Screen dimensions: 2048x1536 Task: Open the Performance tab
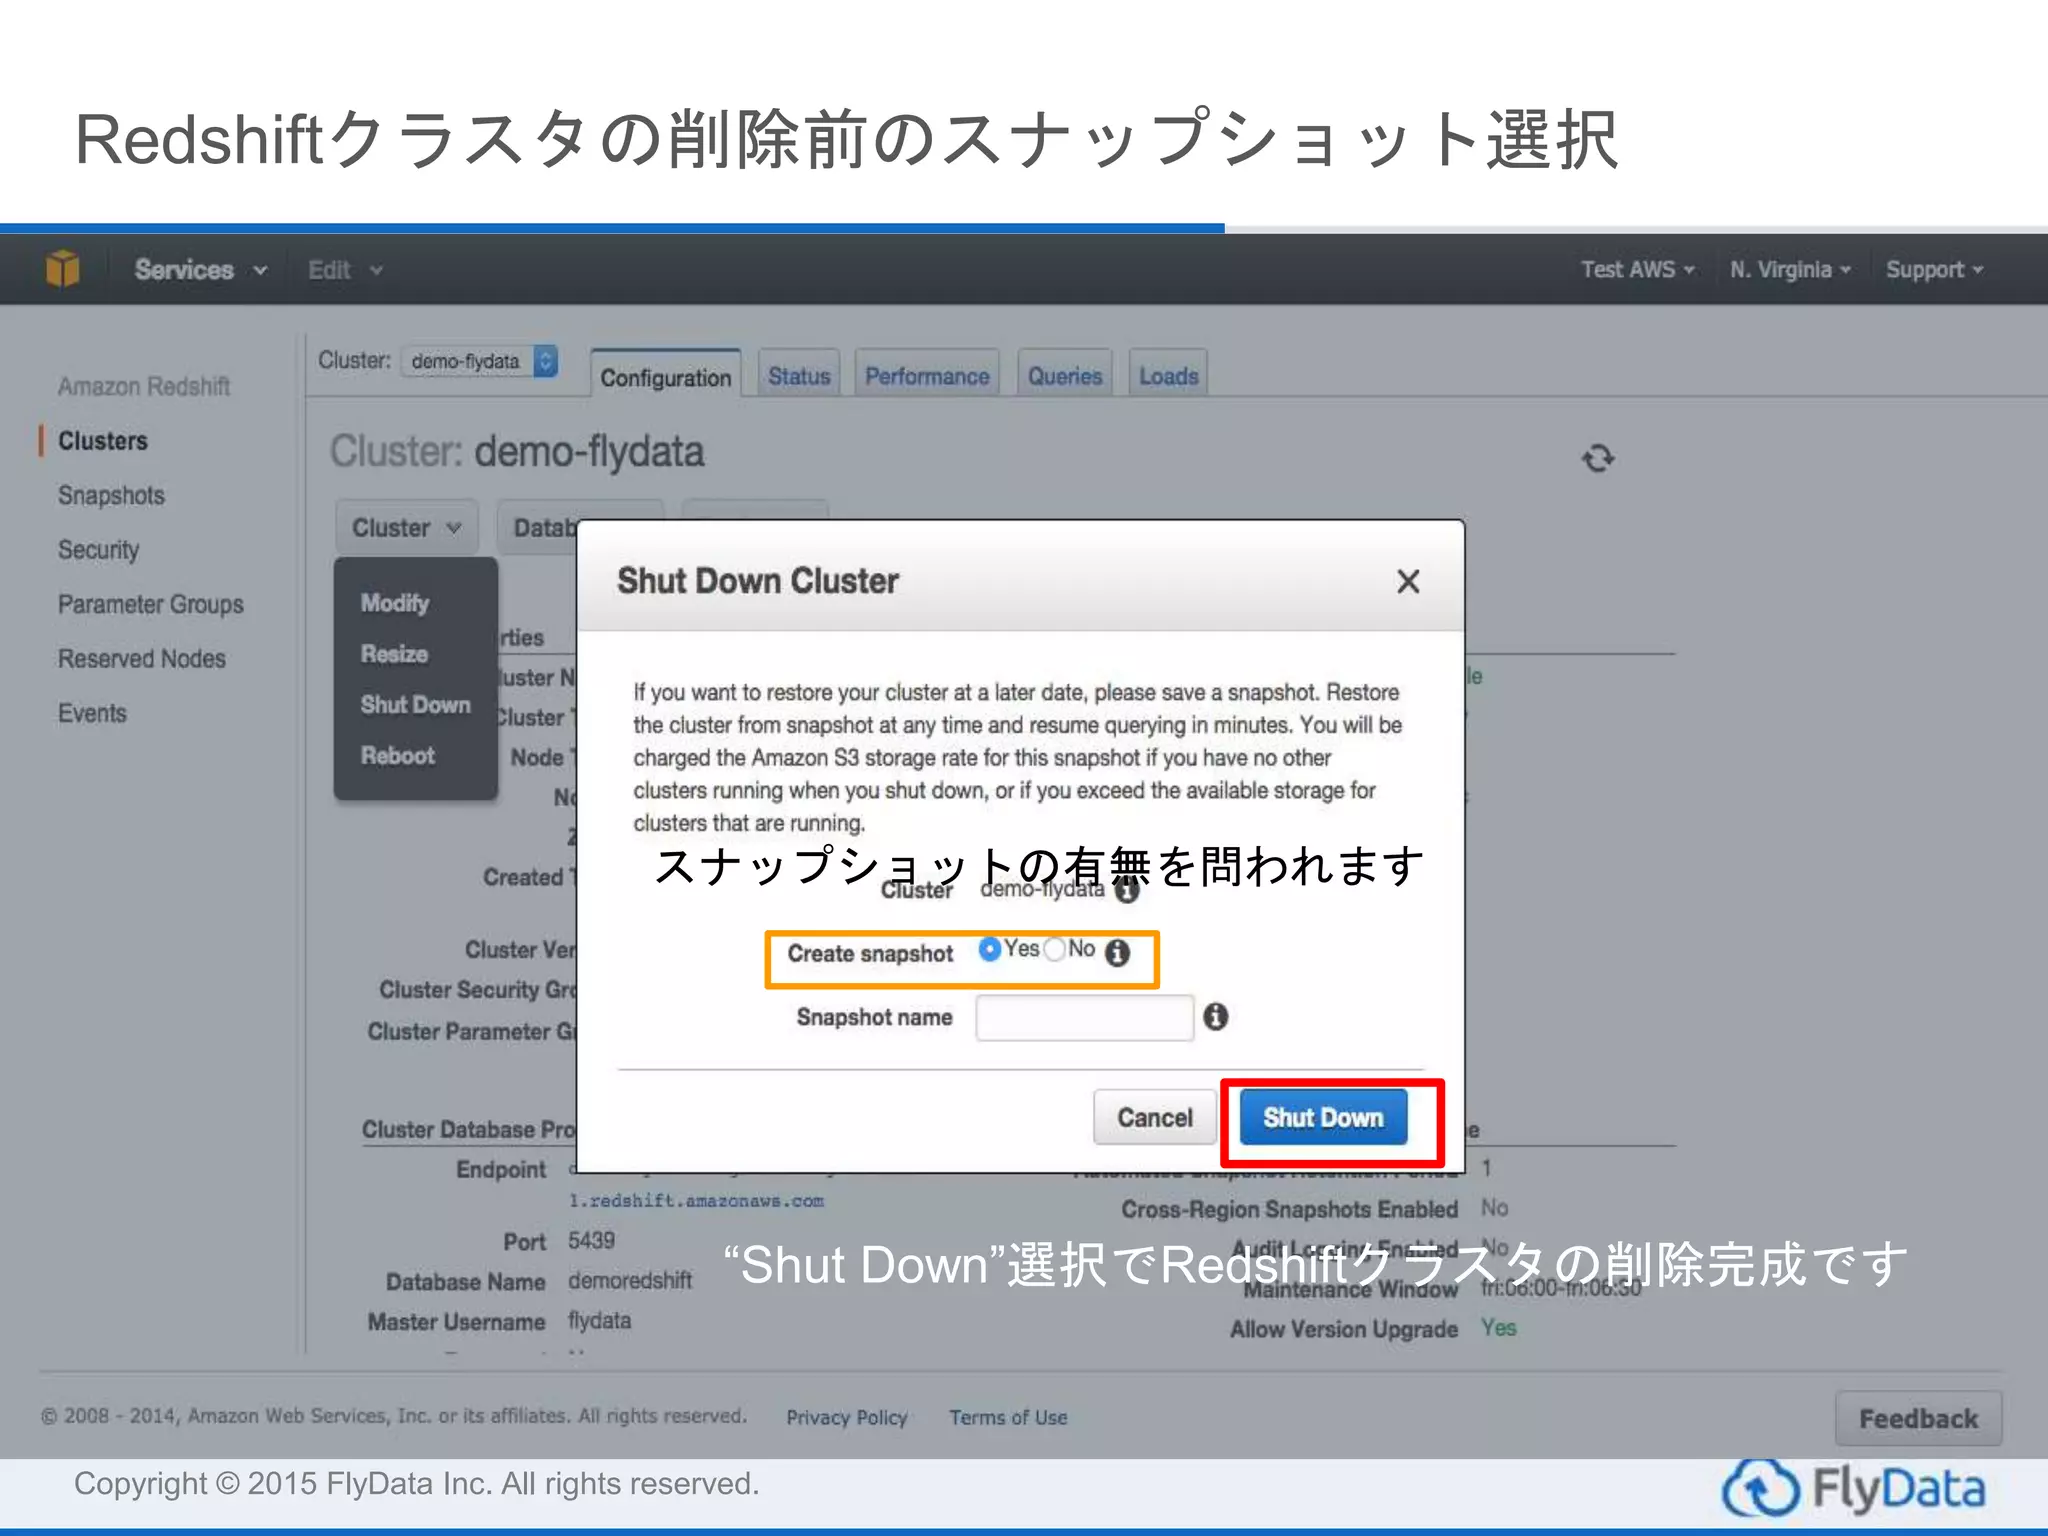927,376
